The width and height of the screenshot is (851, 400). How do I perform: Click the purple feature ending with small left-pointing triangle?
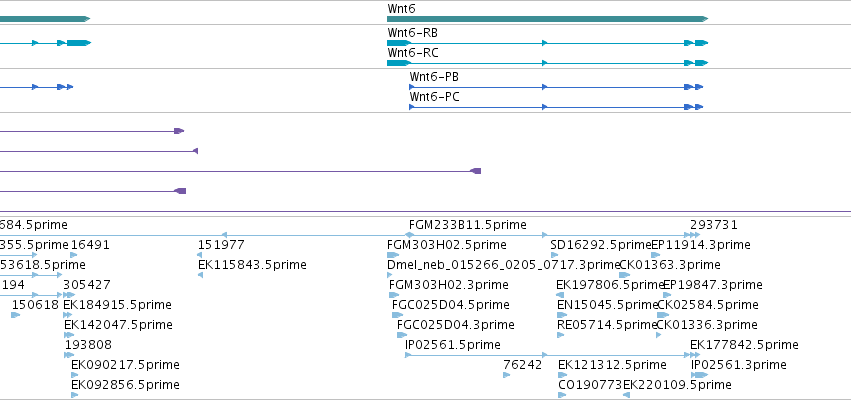pos(99,151)
